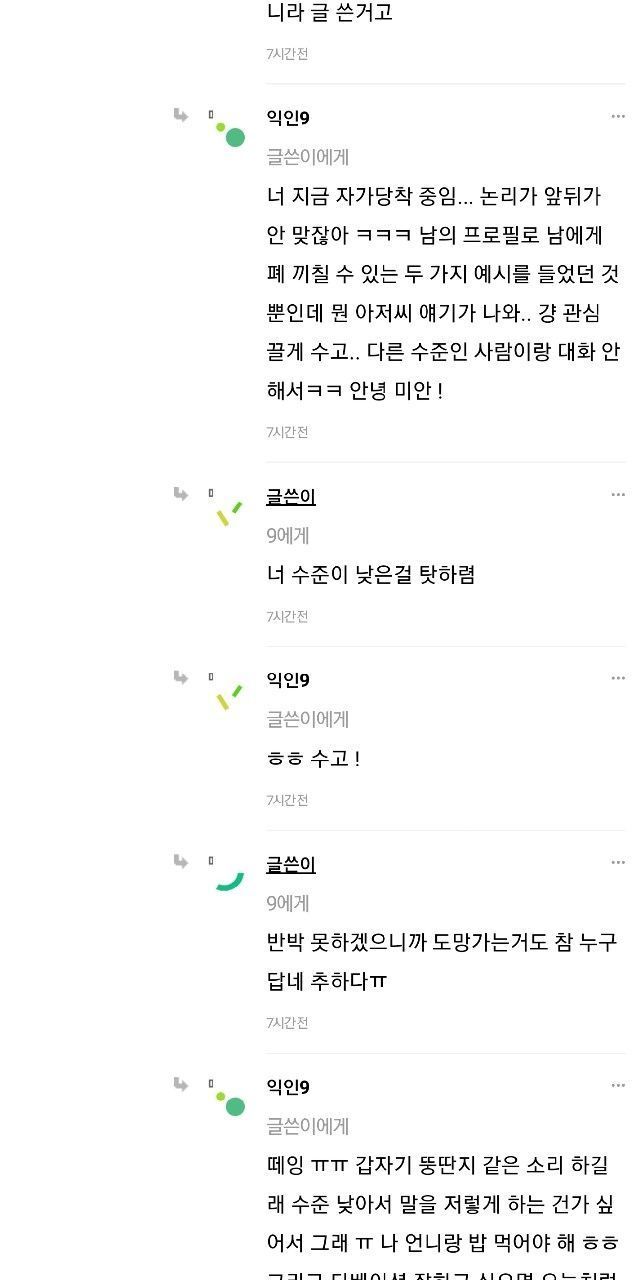Click avatar next to '너 수준이 낮은걸 탓하렴'
Viewport: 640px width, 1280px height.
(229, 512)
